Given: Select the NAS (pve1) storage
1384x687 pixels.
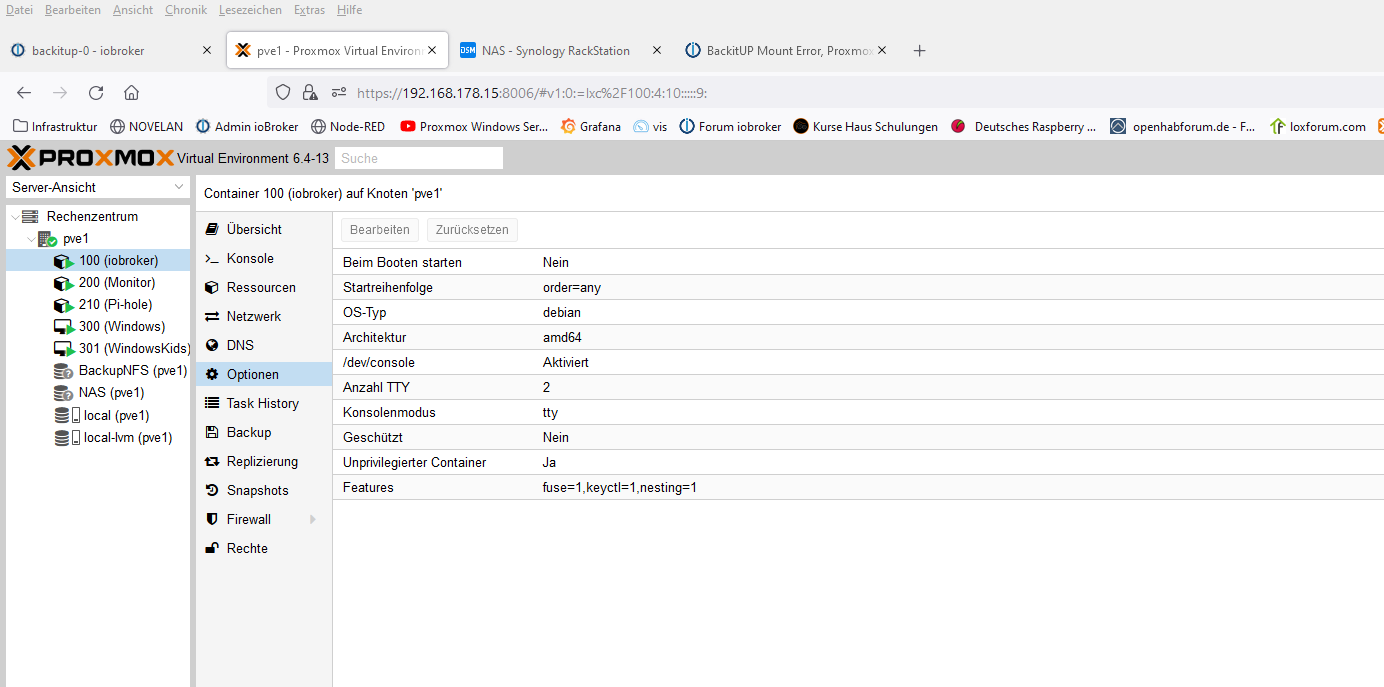Looking at the screenshot, I should 97,393.
